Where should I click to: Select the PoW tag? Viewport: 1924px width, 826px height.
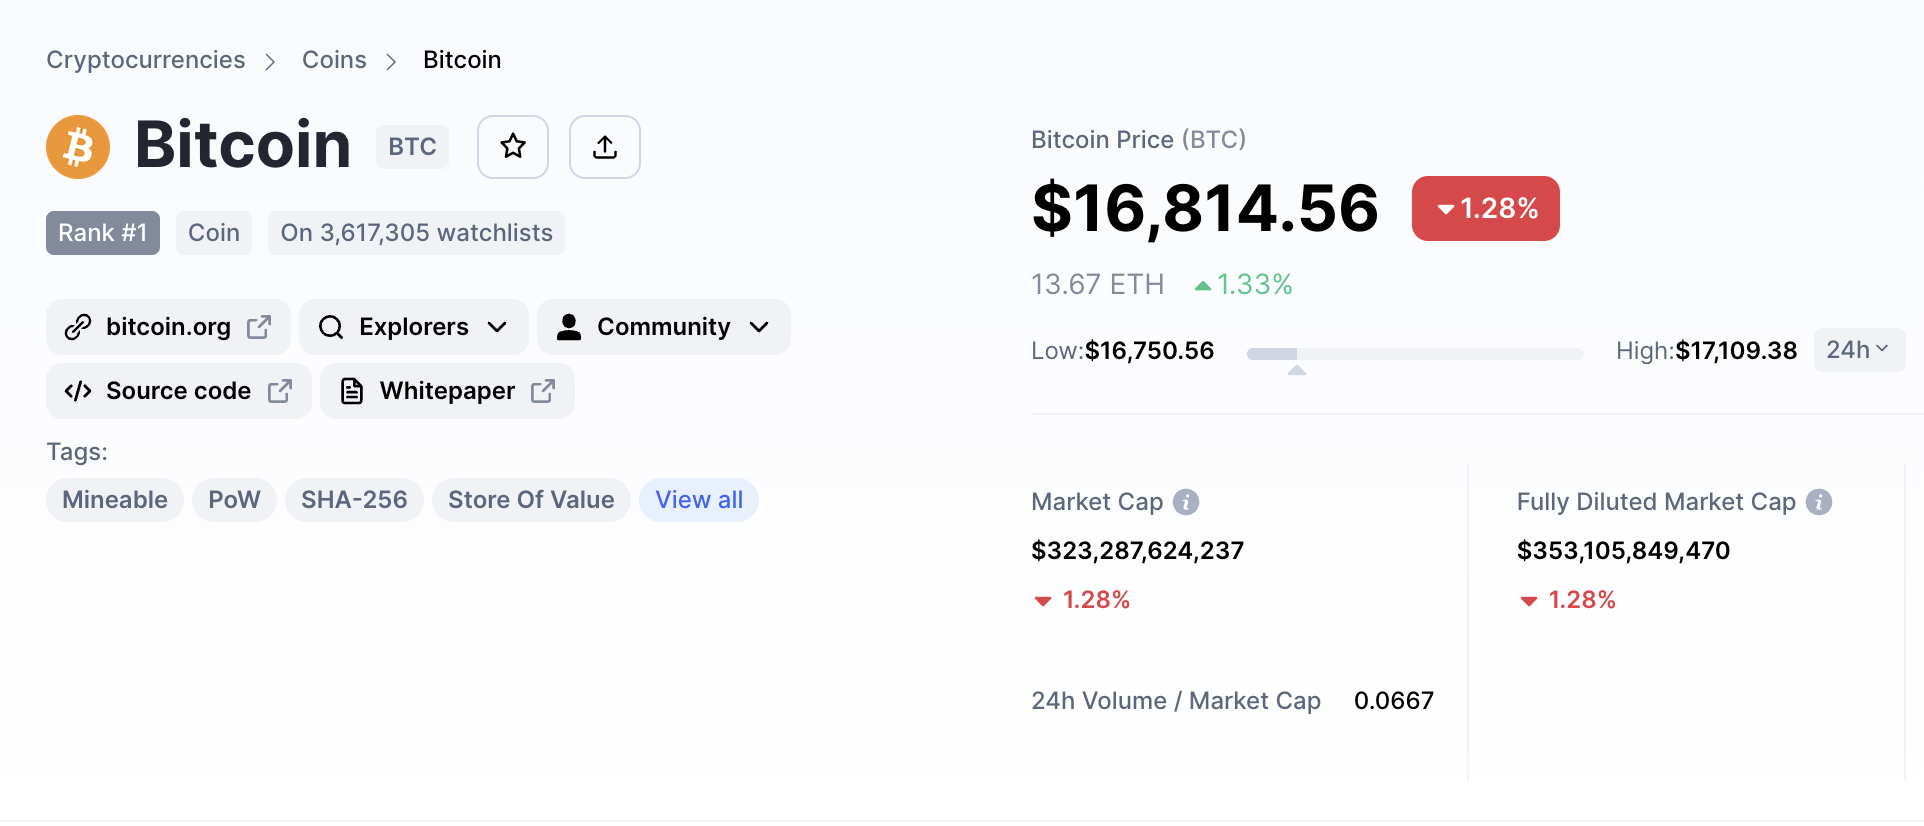234,500
